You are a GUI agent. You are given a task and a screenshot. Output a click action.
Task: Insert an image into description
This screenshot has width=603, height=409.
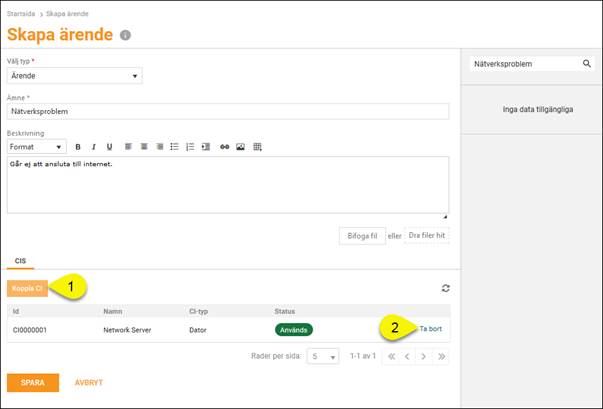(240, 147)
